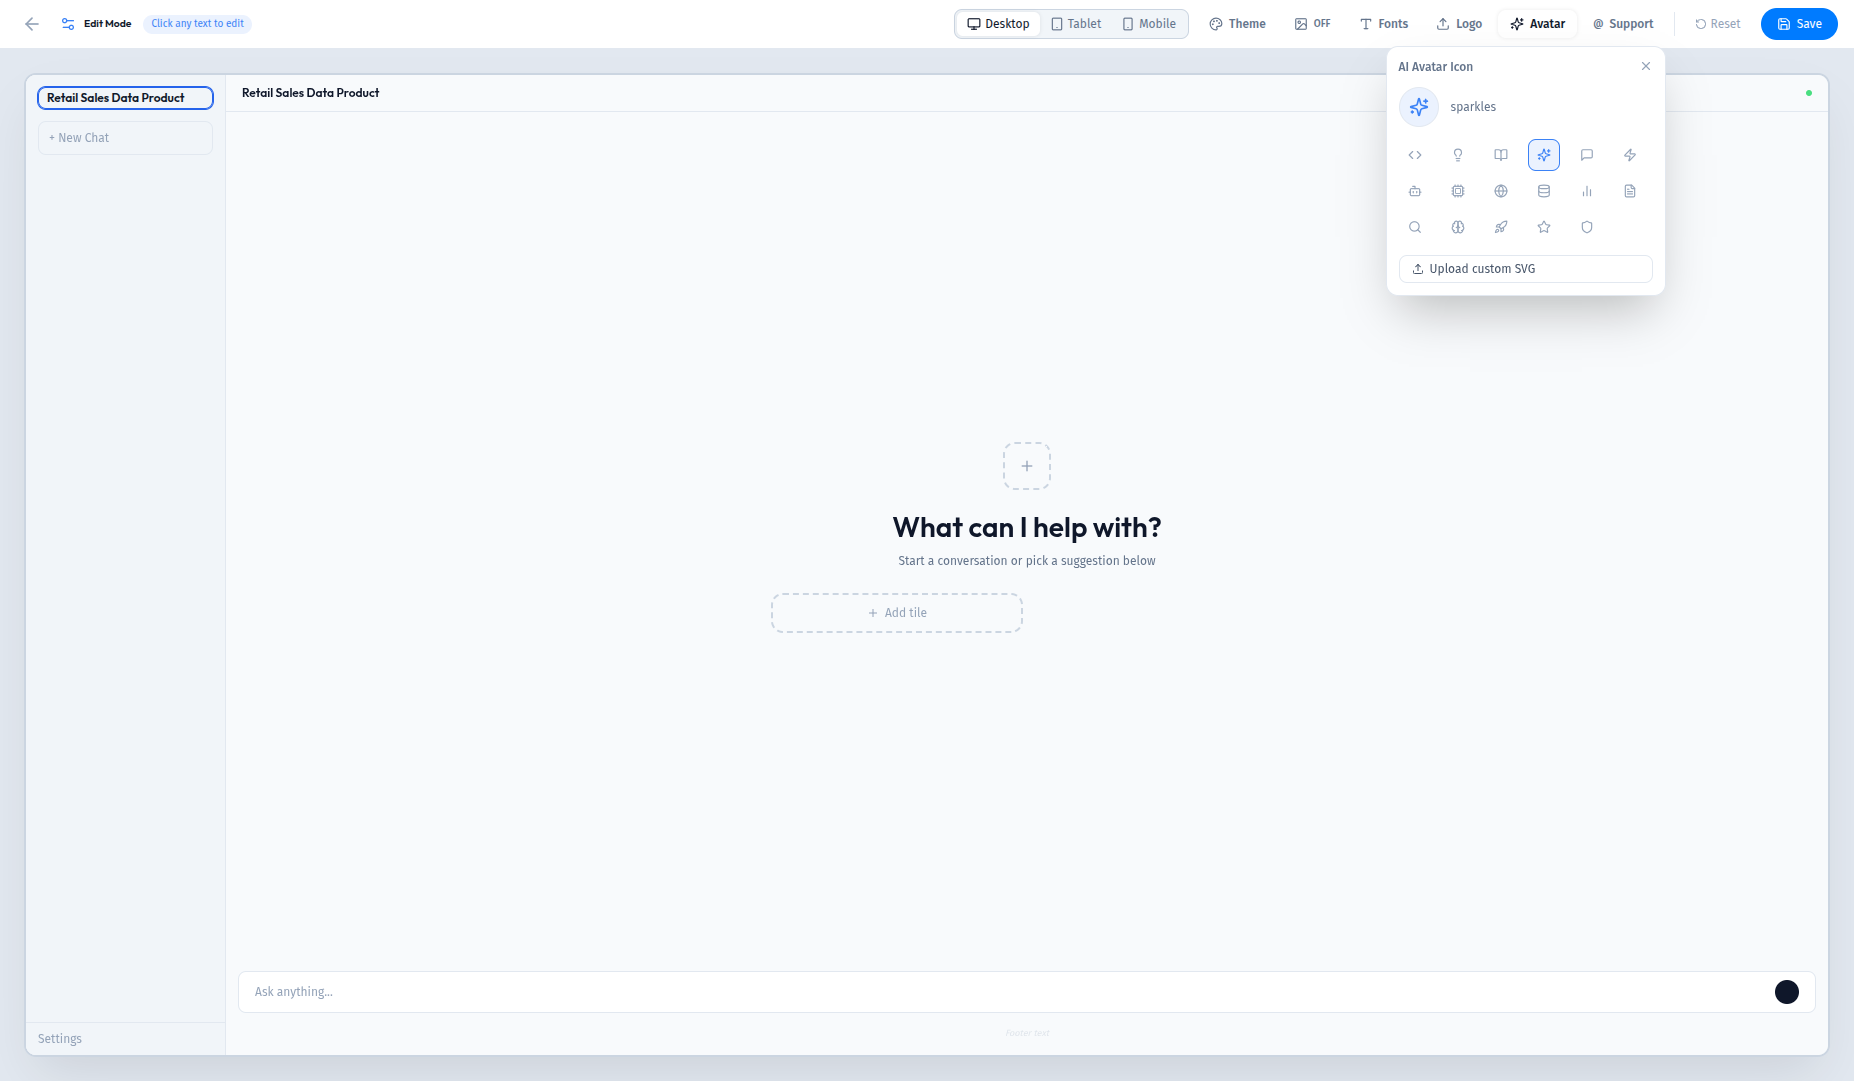
Task: Choose the bar chart avatar icon
Action: point(1587,191)
